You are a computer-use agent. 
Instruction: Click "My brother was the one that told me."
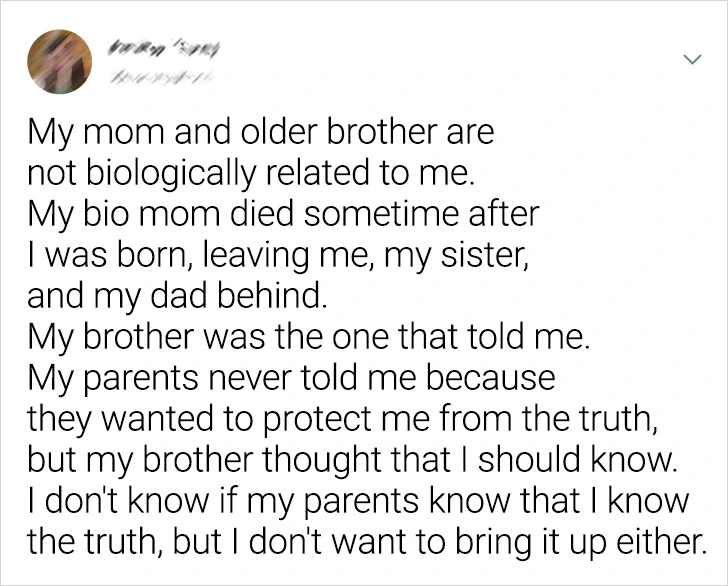coord(310,338)
